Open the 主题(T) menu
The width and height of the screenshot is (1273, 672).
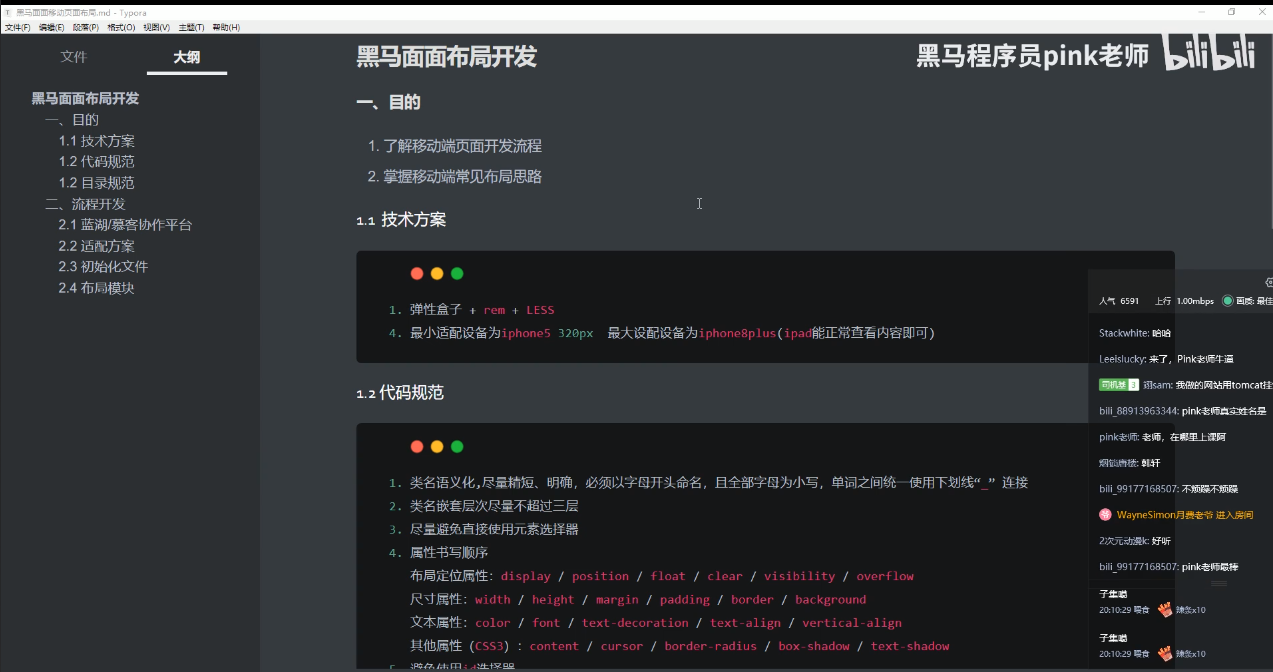click(x=191, y=27)
